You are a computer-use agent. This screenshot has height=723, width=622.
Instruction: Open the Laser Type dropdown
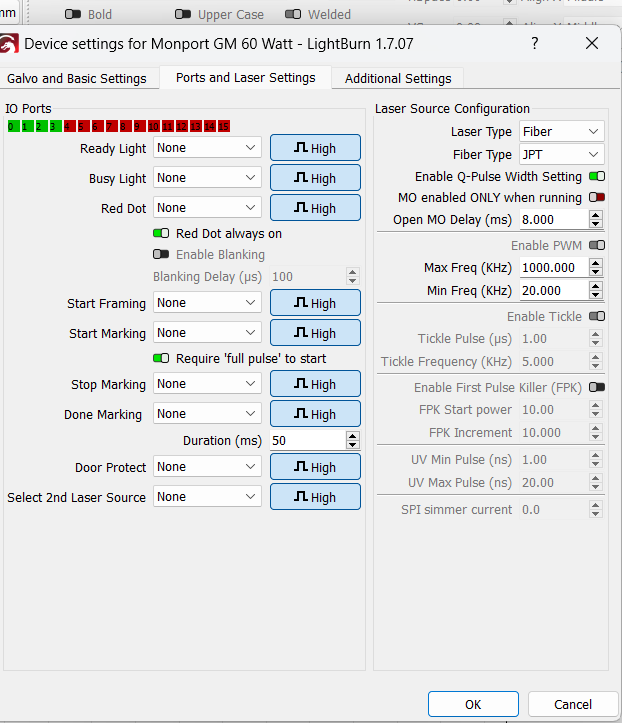point(562,132)
